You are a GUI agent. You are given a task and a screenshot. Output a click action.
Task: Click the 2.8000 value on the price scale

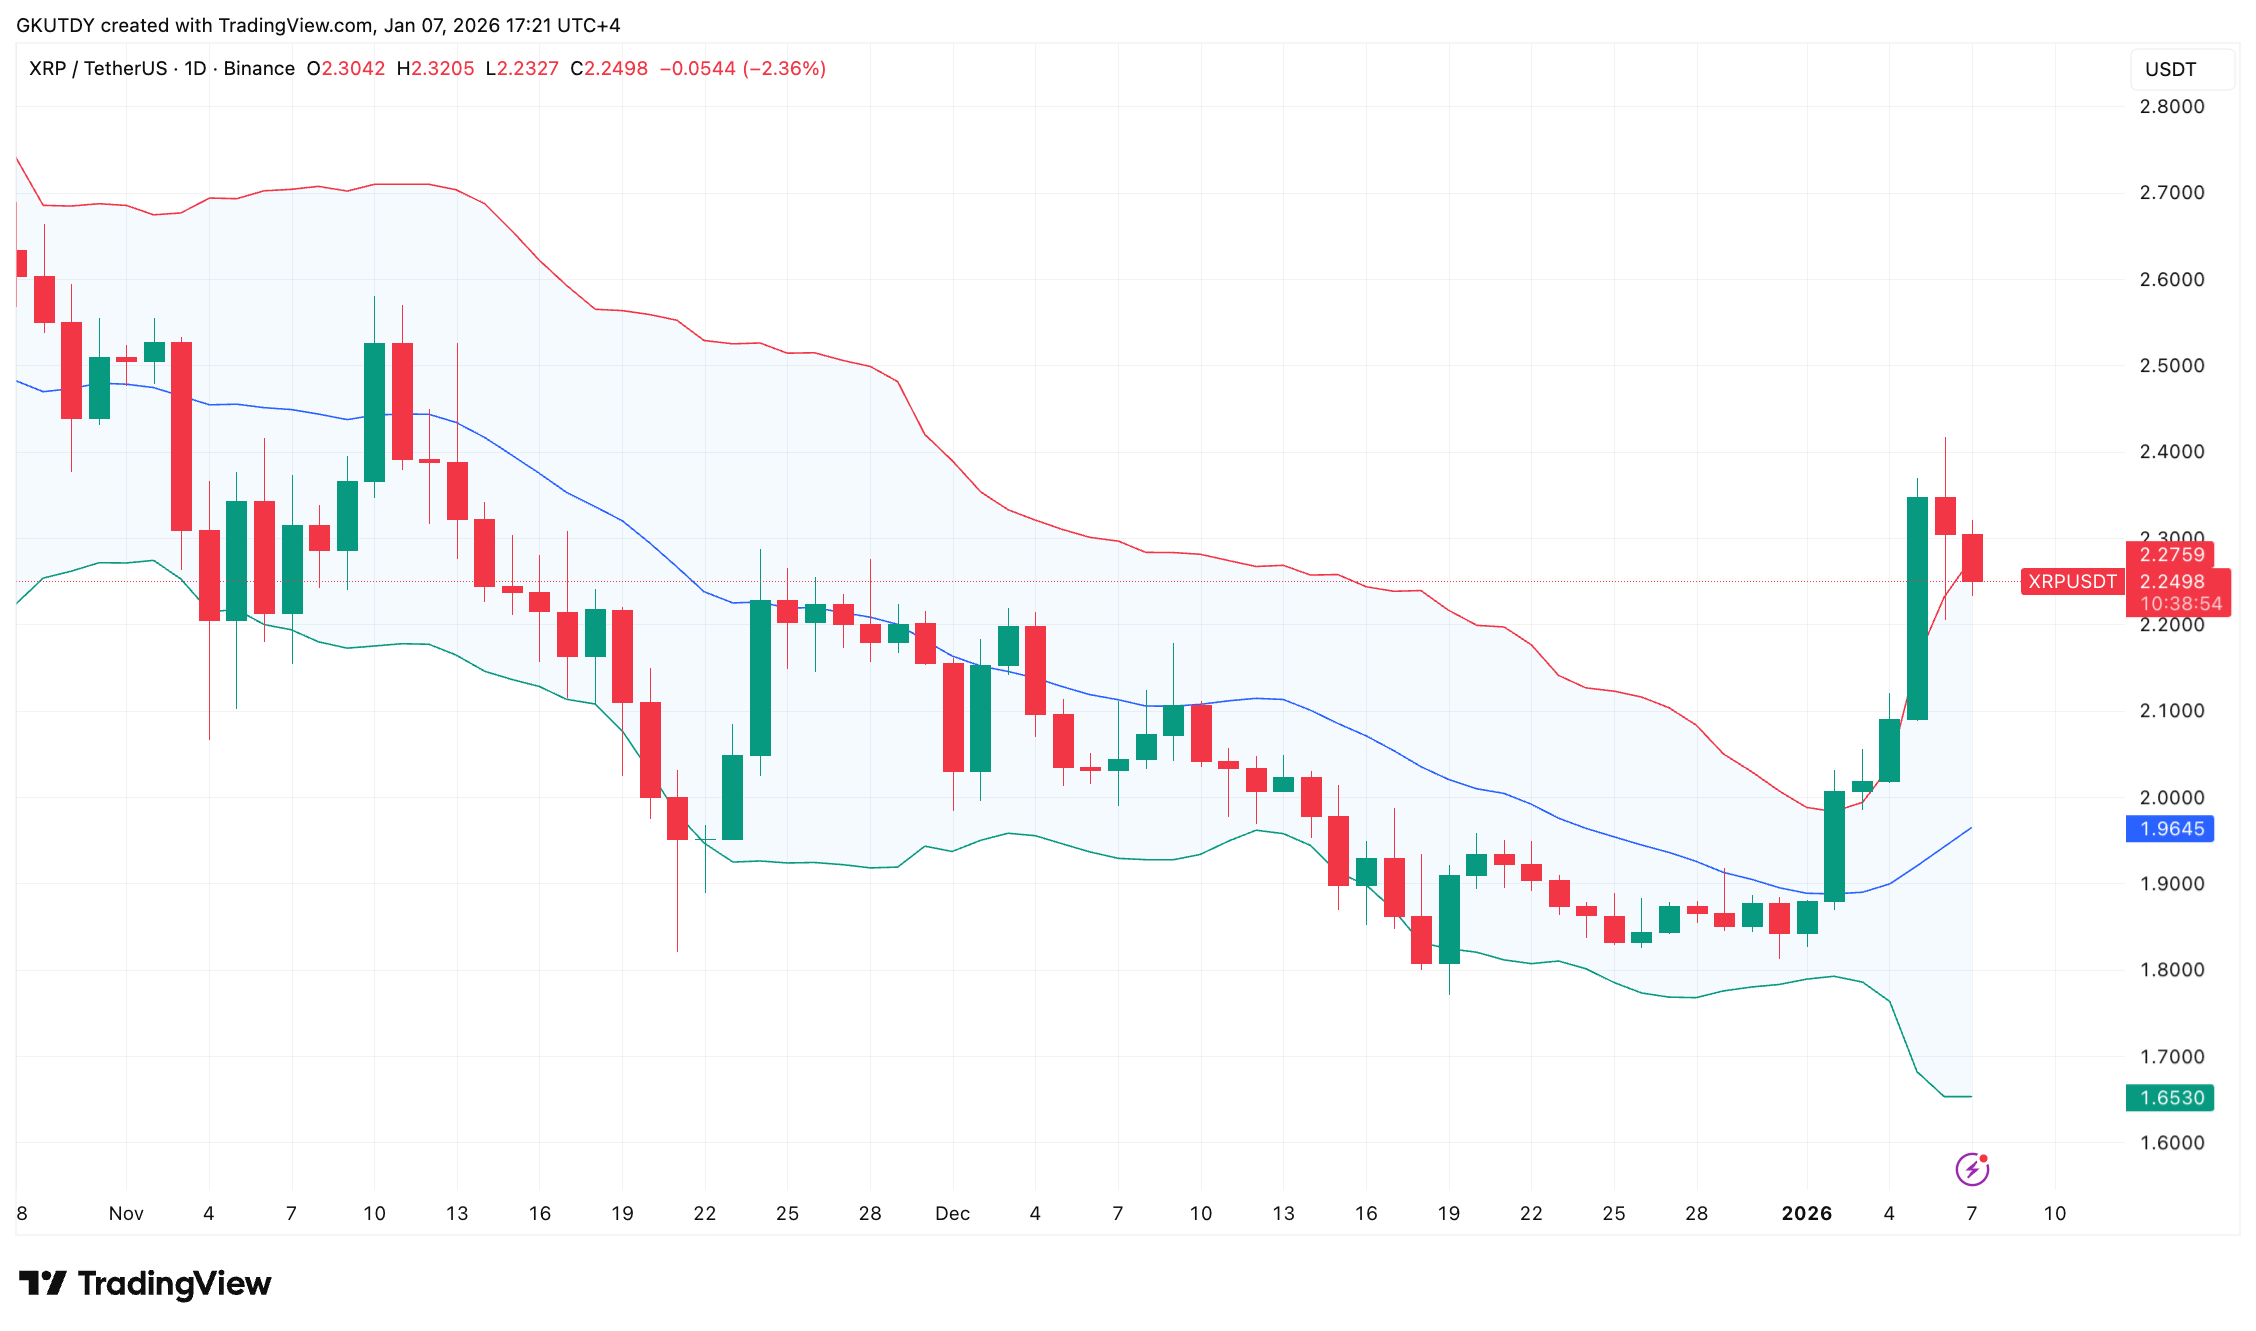(x=2171, y=107)
